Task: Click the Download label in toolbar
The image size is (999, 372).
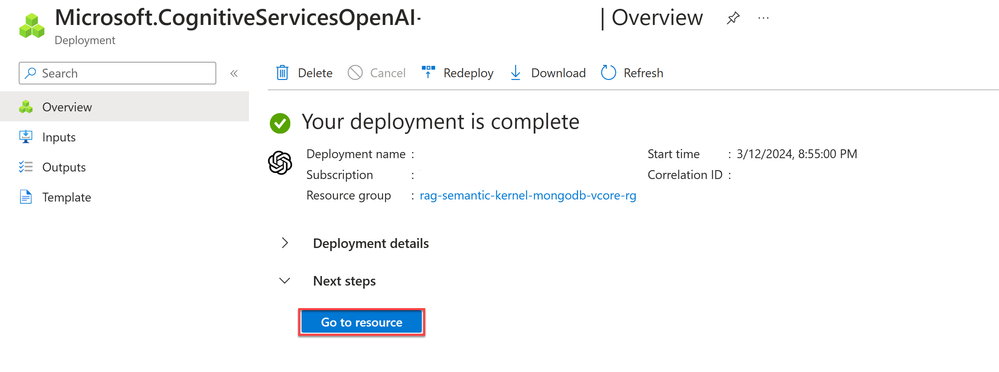Action: (x=558, y=73)
